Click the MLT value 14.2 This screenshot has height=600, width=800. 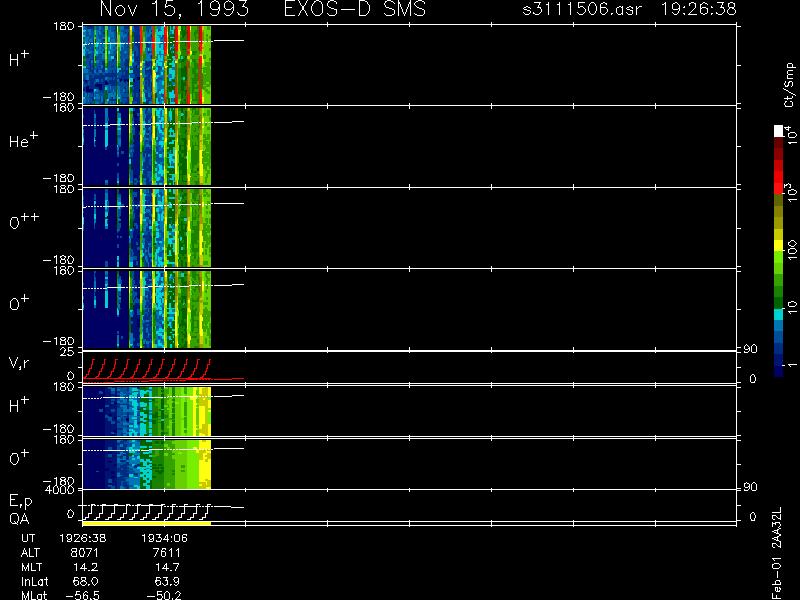click(x=86, y=567)
